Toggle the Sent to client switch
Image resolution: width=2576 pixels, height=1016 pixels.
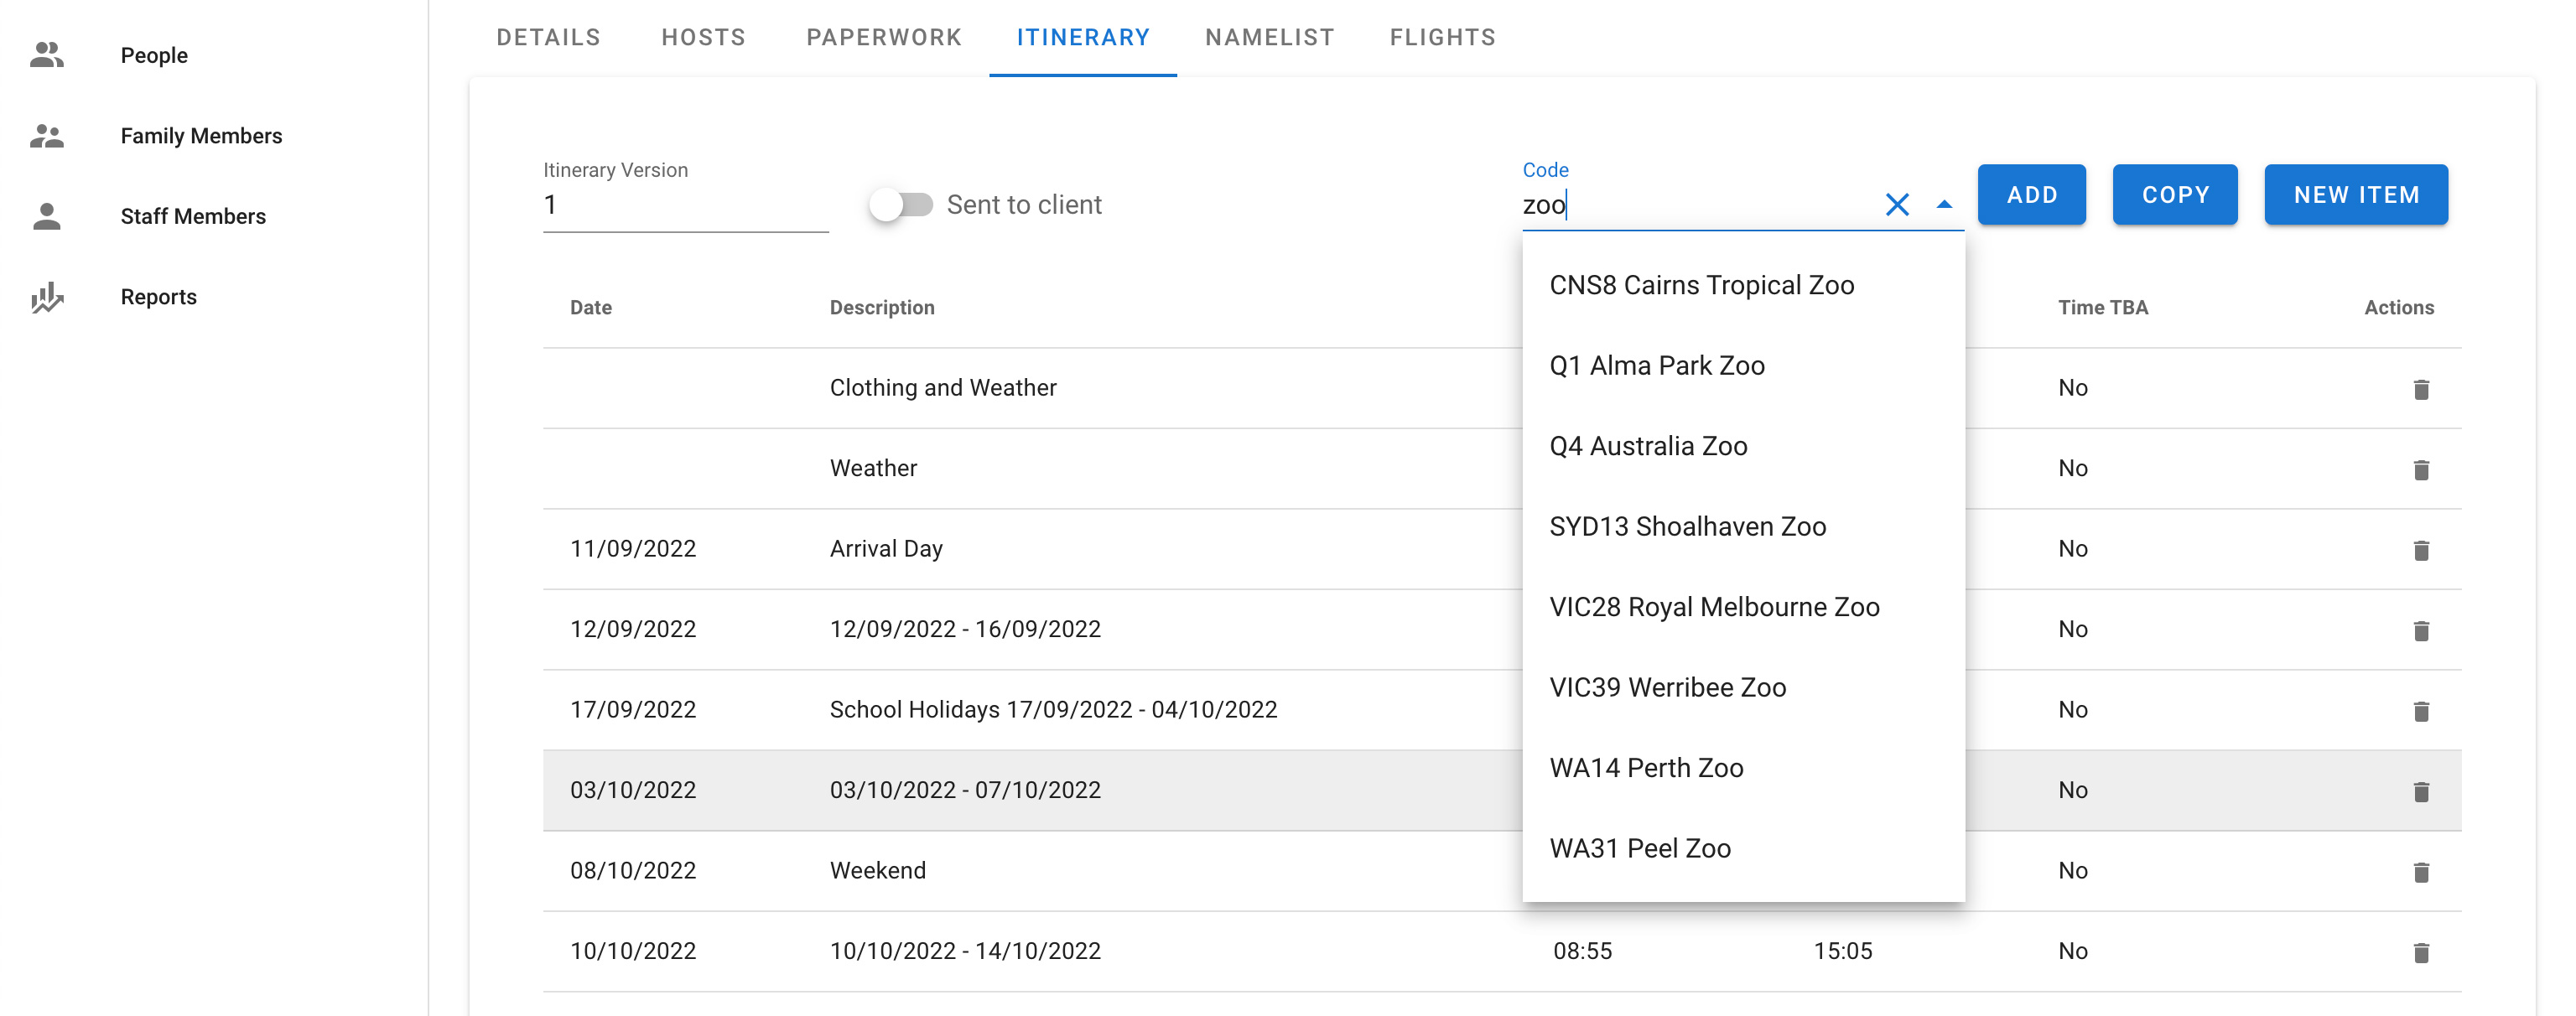[900, 205]
